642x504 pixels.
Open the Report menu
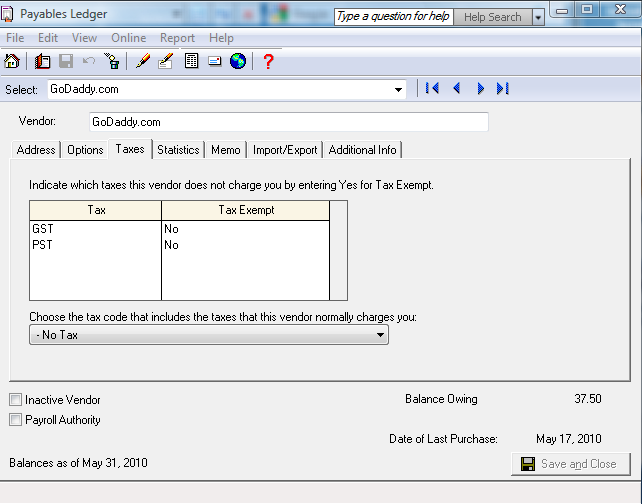[x=177, y=38]
